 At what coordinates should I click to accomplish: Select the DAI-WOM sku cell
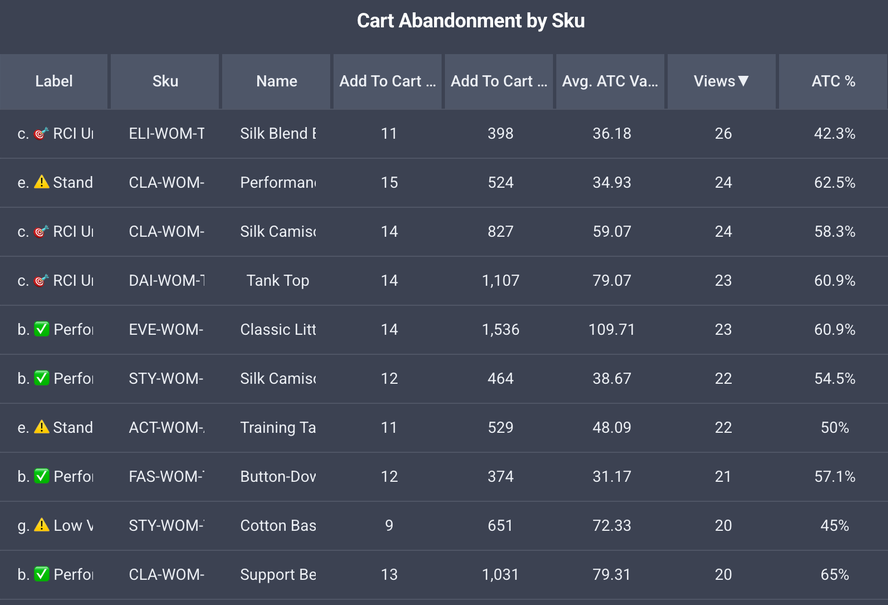click(x=166, y=281)
